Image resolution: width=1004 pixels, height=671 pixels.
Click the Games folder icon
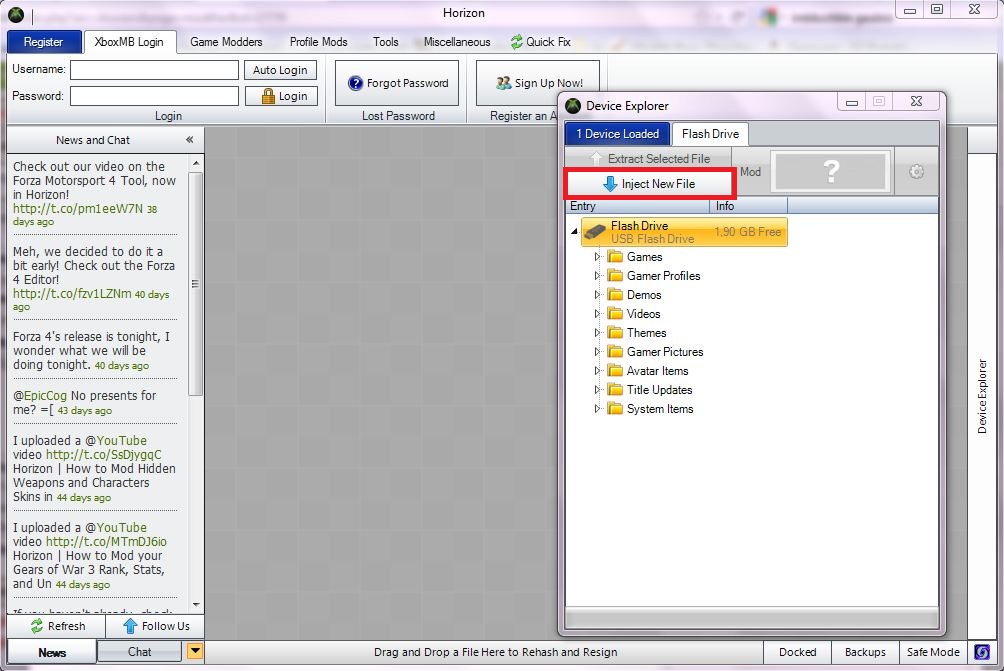[615, 257]
